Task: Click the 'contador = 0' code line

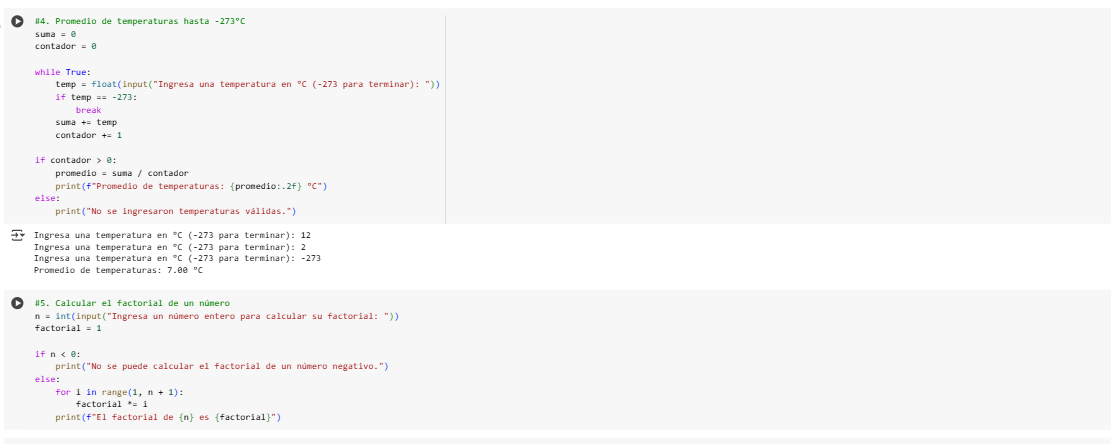Action: (65, 46)
